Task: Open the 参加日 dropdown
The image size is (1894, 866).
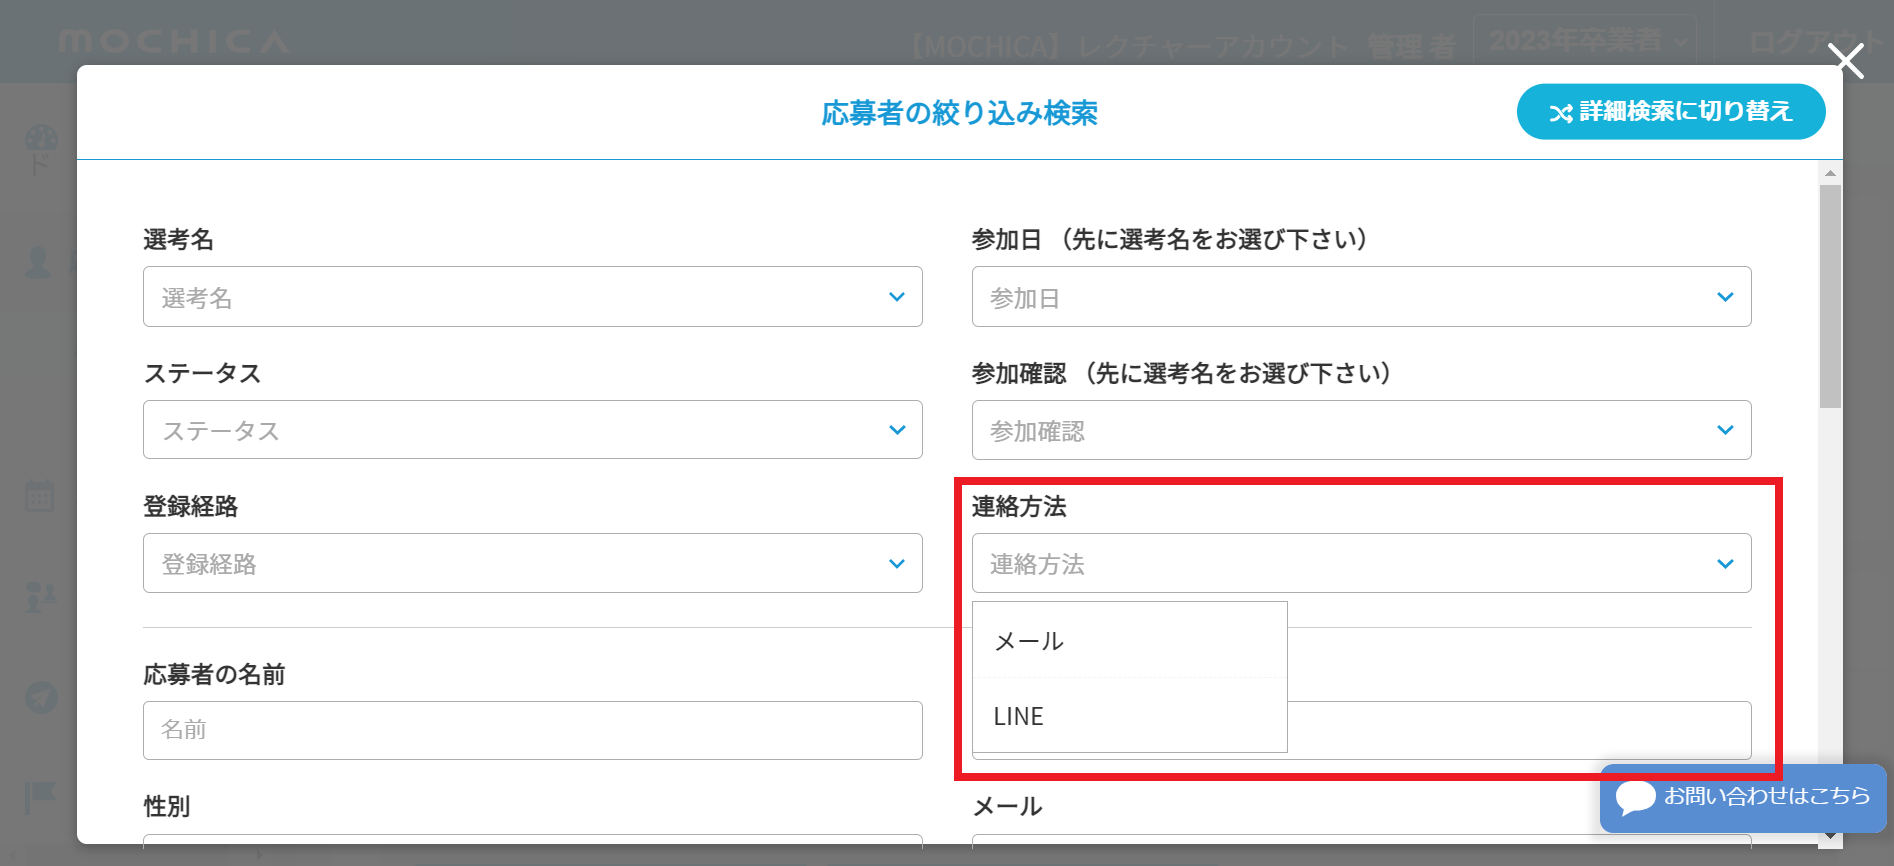Action: pyautogui.click(x=1360, y=297)
